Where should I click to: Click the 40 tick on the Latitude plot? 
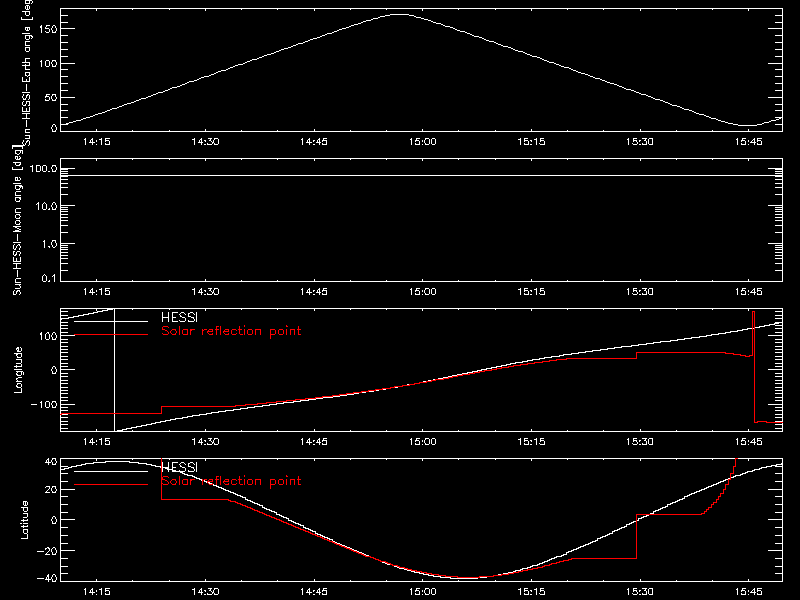pos(51,462)
